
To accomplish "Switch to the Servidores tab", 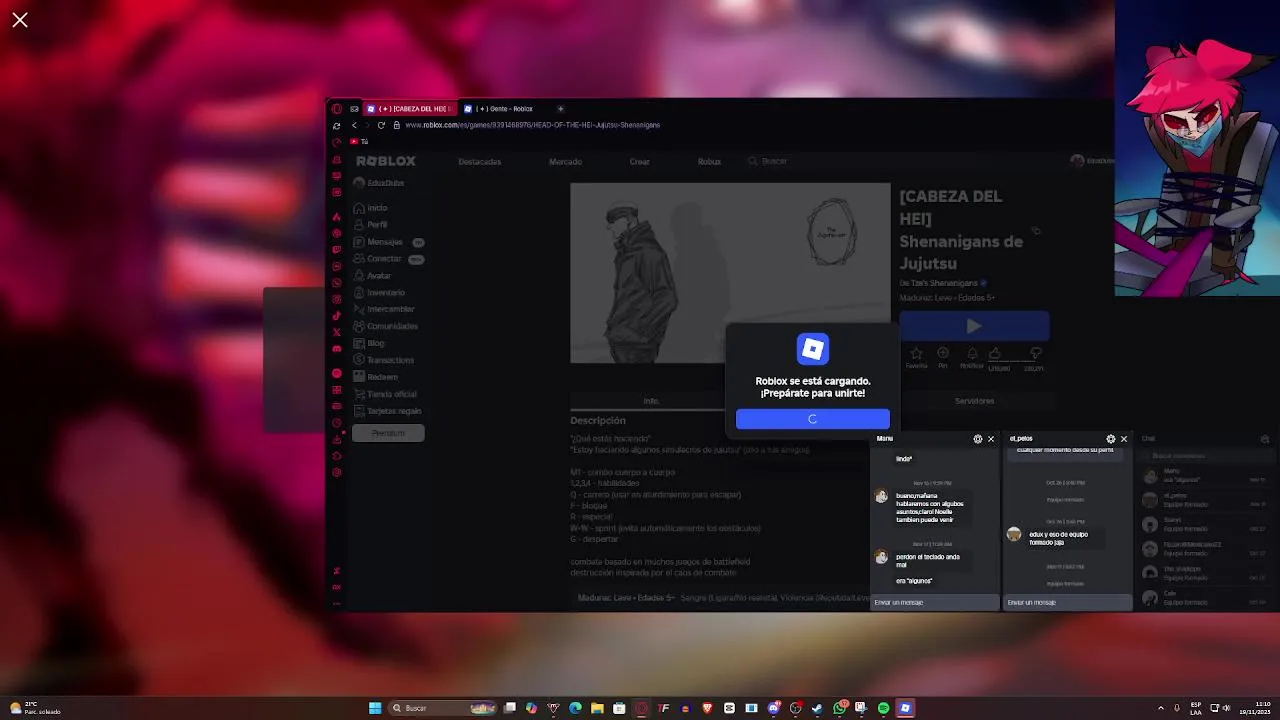I will coord(974,401).
